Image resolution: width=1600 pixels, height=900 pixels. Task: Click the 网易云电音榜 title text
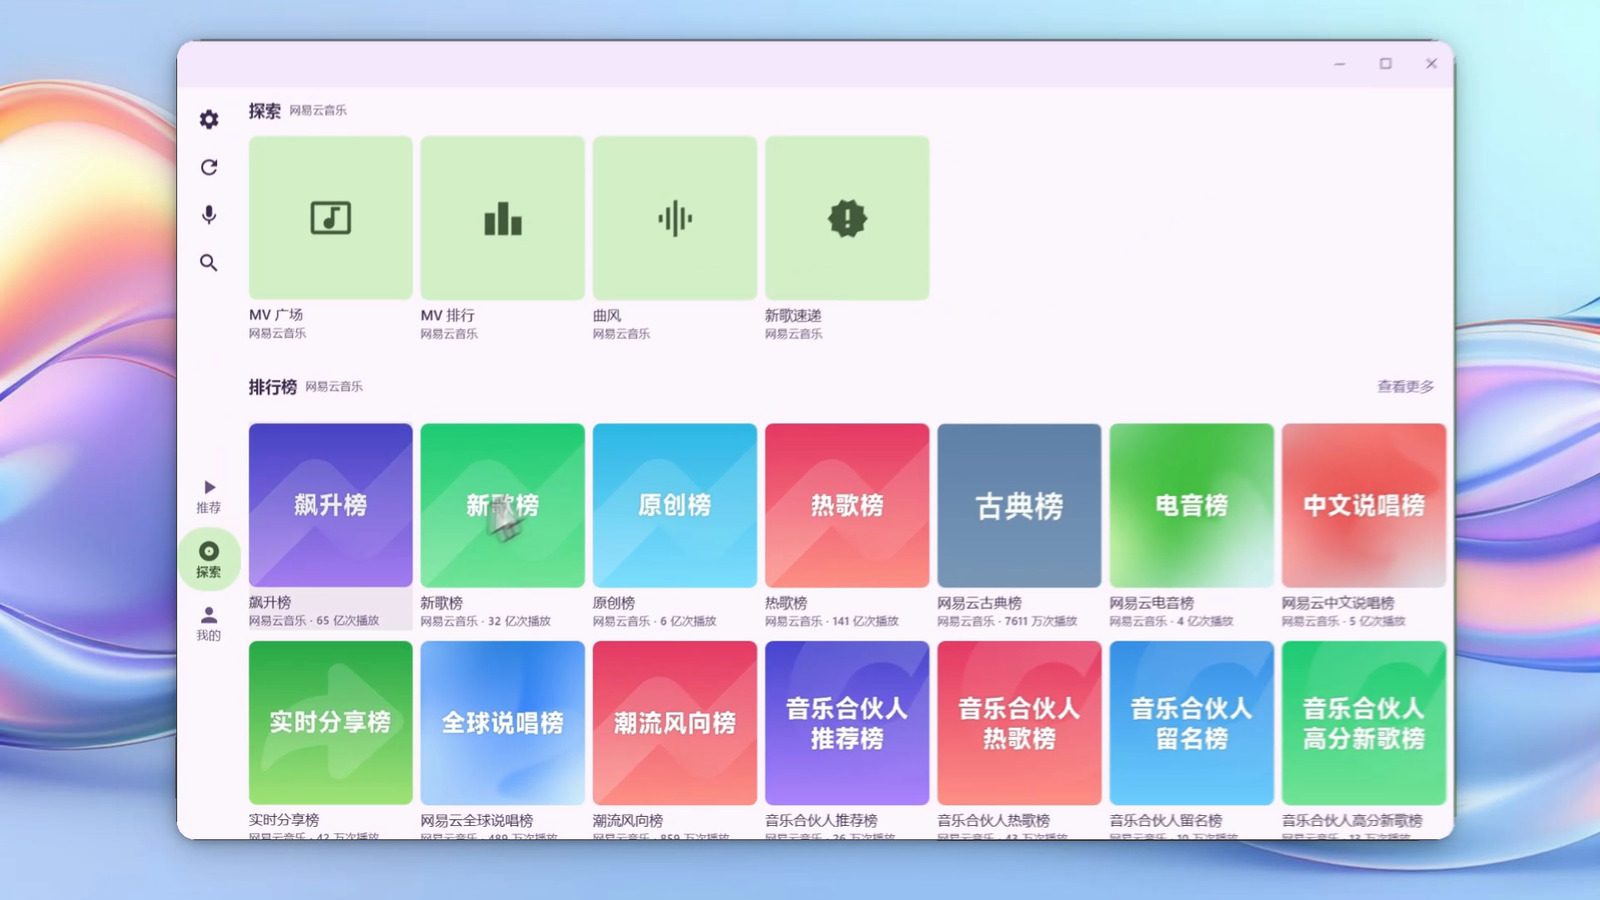pos(1151,603)
